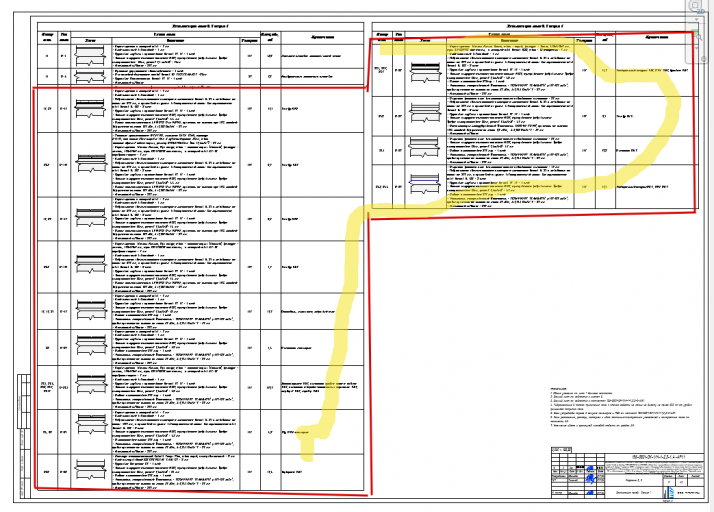714x512 pixels.
Task: Expand the zoom options dropdown arrow
Action: click(696, 48)
